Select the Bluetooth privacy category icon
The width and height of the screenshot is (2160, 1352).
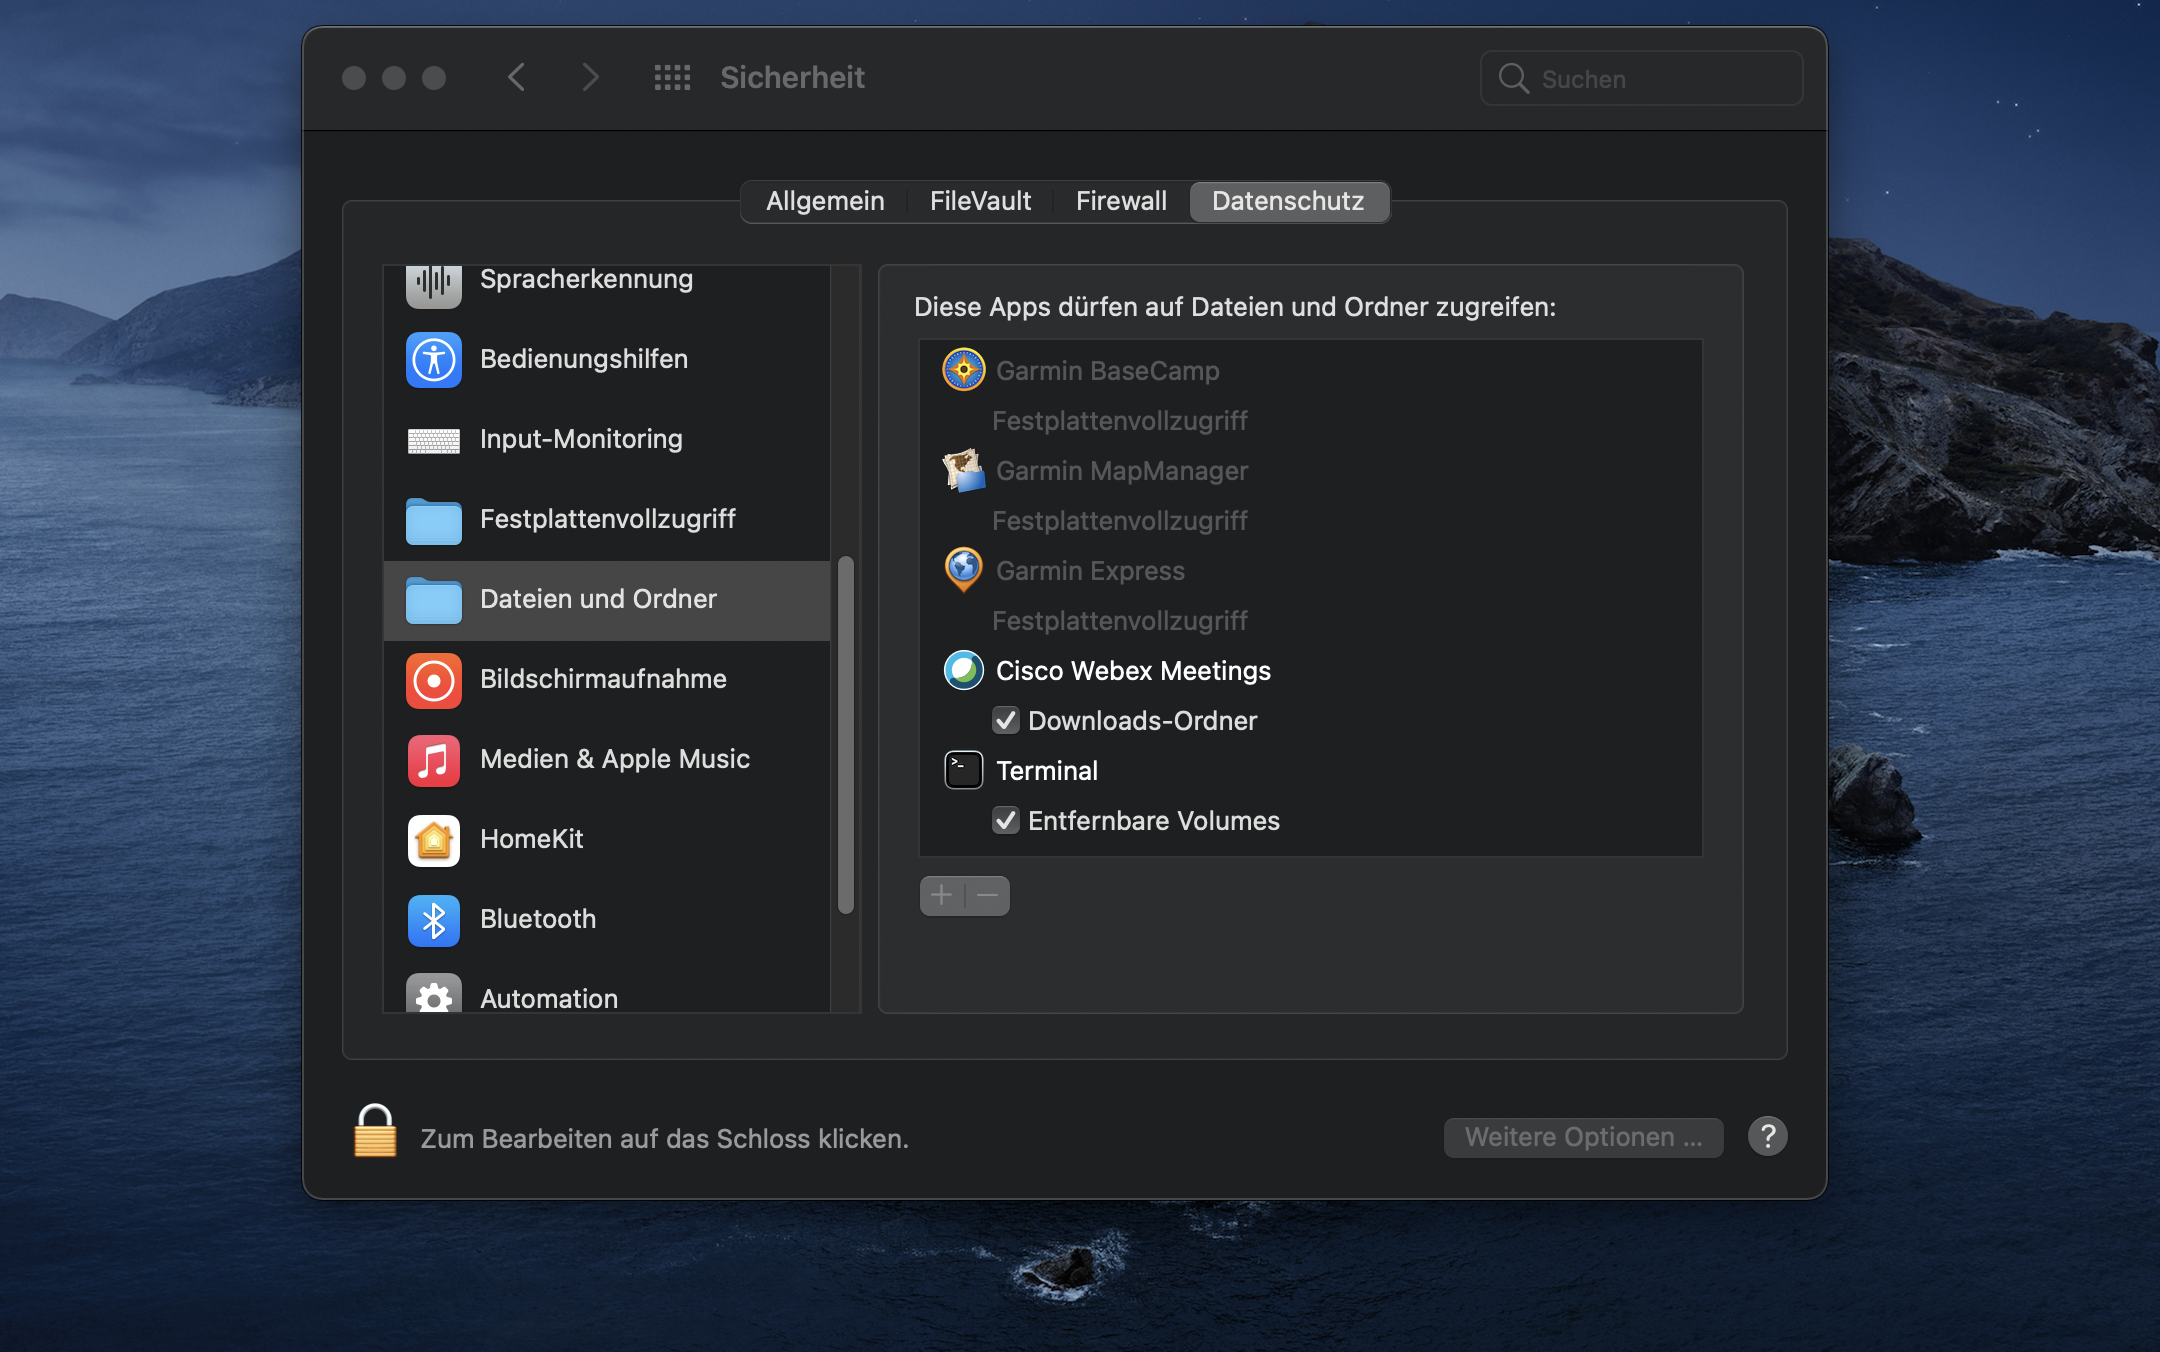433,919
